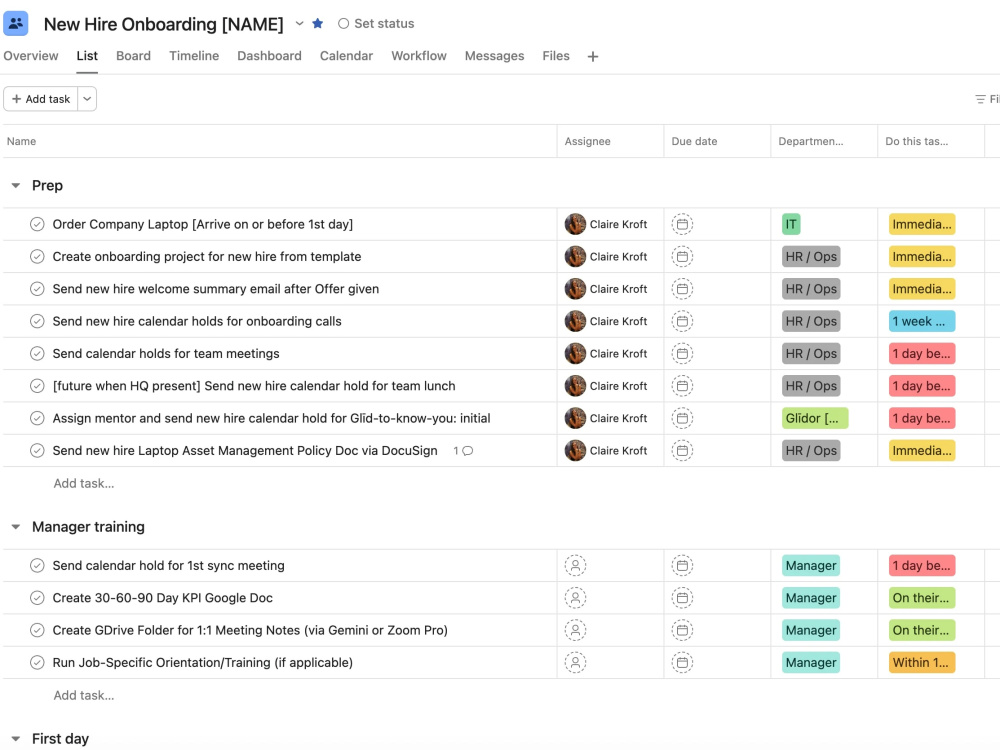1000x750 pixels.
Task: Complete Laptop Asset Management Policy Doc task
Action: tap(37, 450)
